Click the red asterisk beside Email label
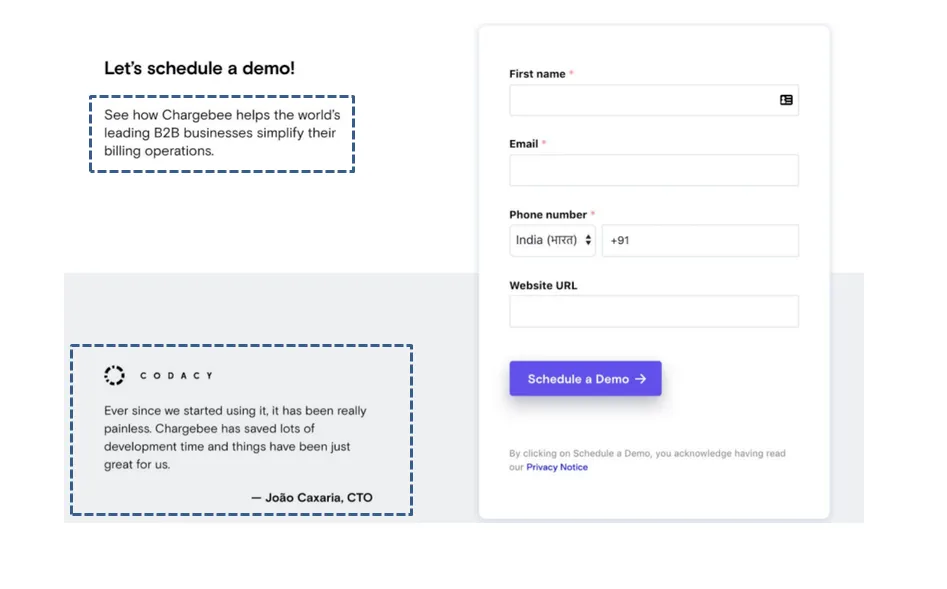 [543, 143]
